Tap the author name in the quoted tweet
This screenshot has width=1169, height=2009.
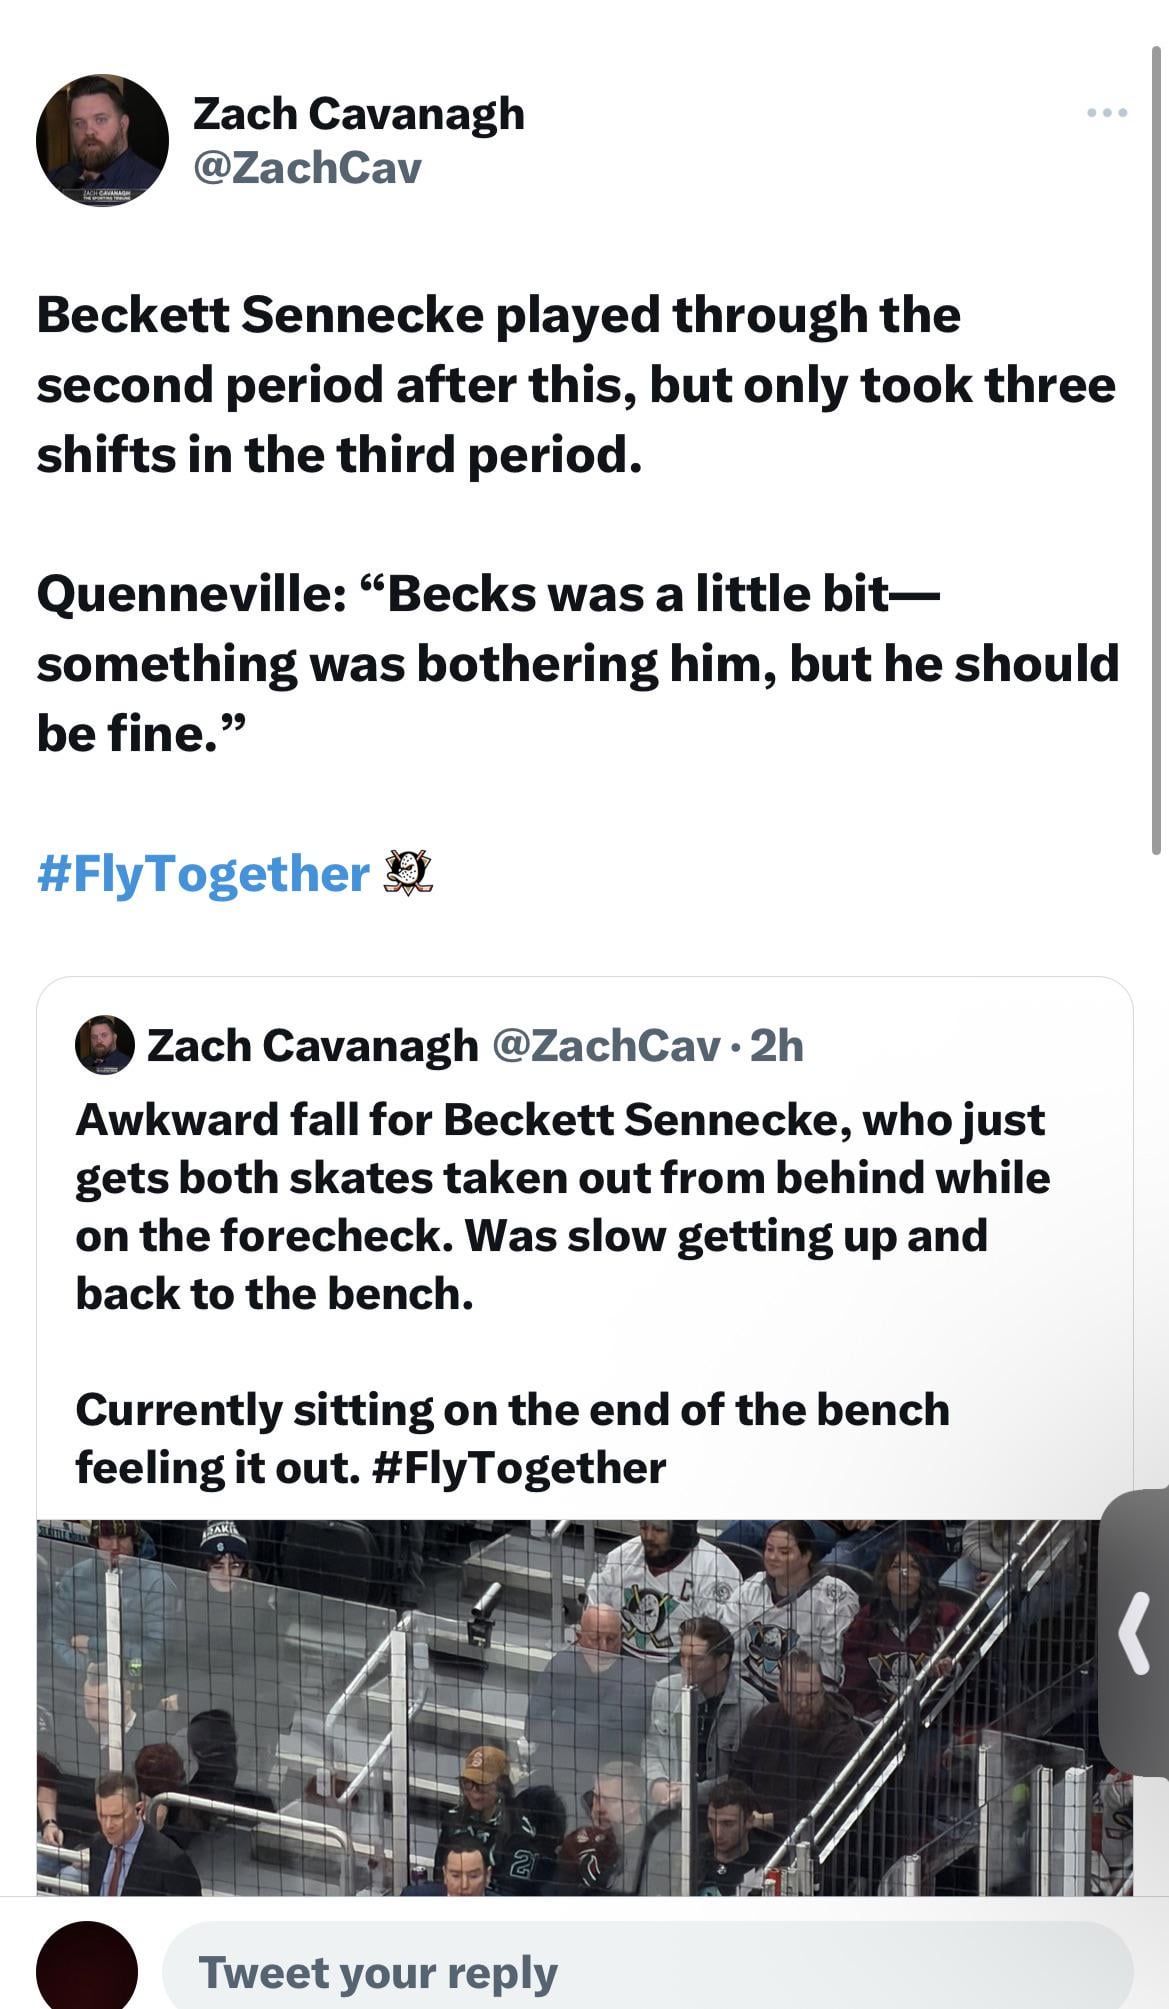(312, 1046)
